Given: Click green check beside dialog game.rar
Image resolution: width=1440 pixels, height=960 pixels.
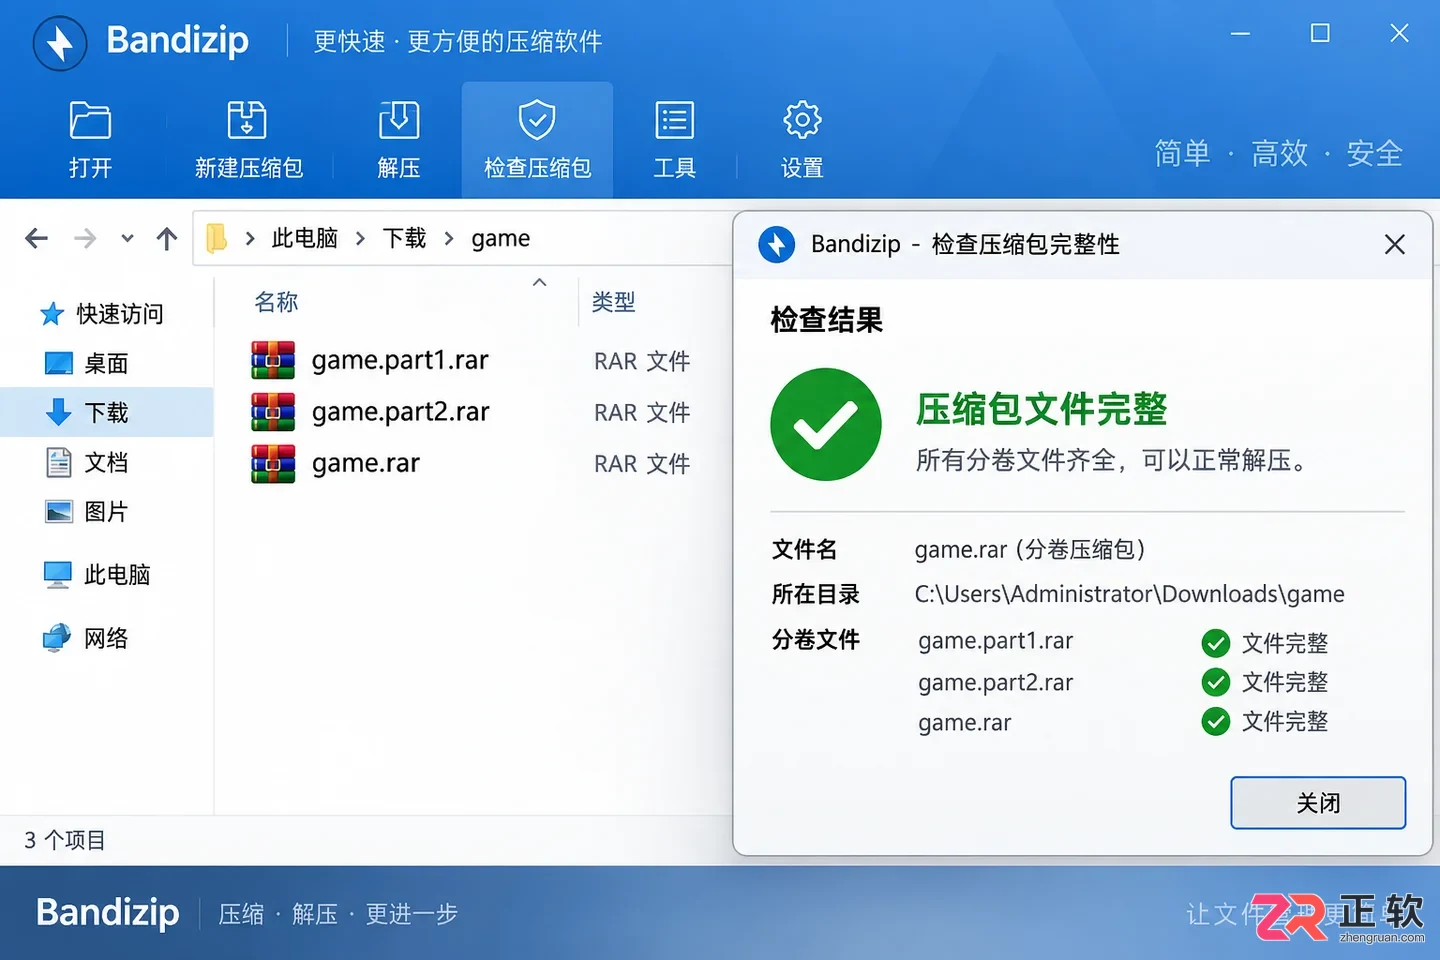Looking at the screenshot, I should click(x=1216, y=721).
